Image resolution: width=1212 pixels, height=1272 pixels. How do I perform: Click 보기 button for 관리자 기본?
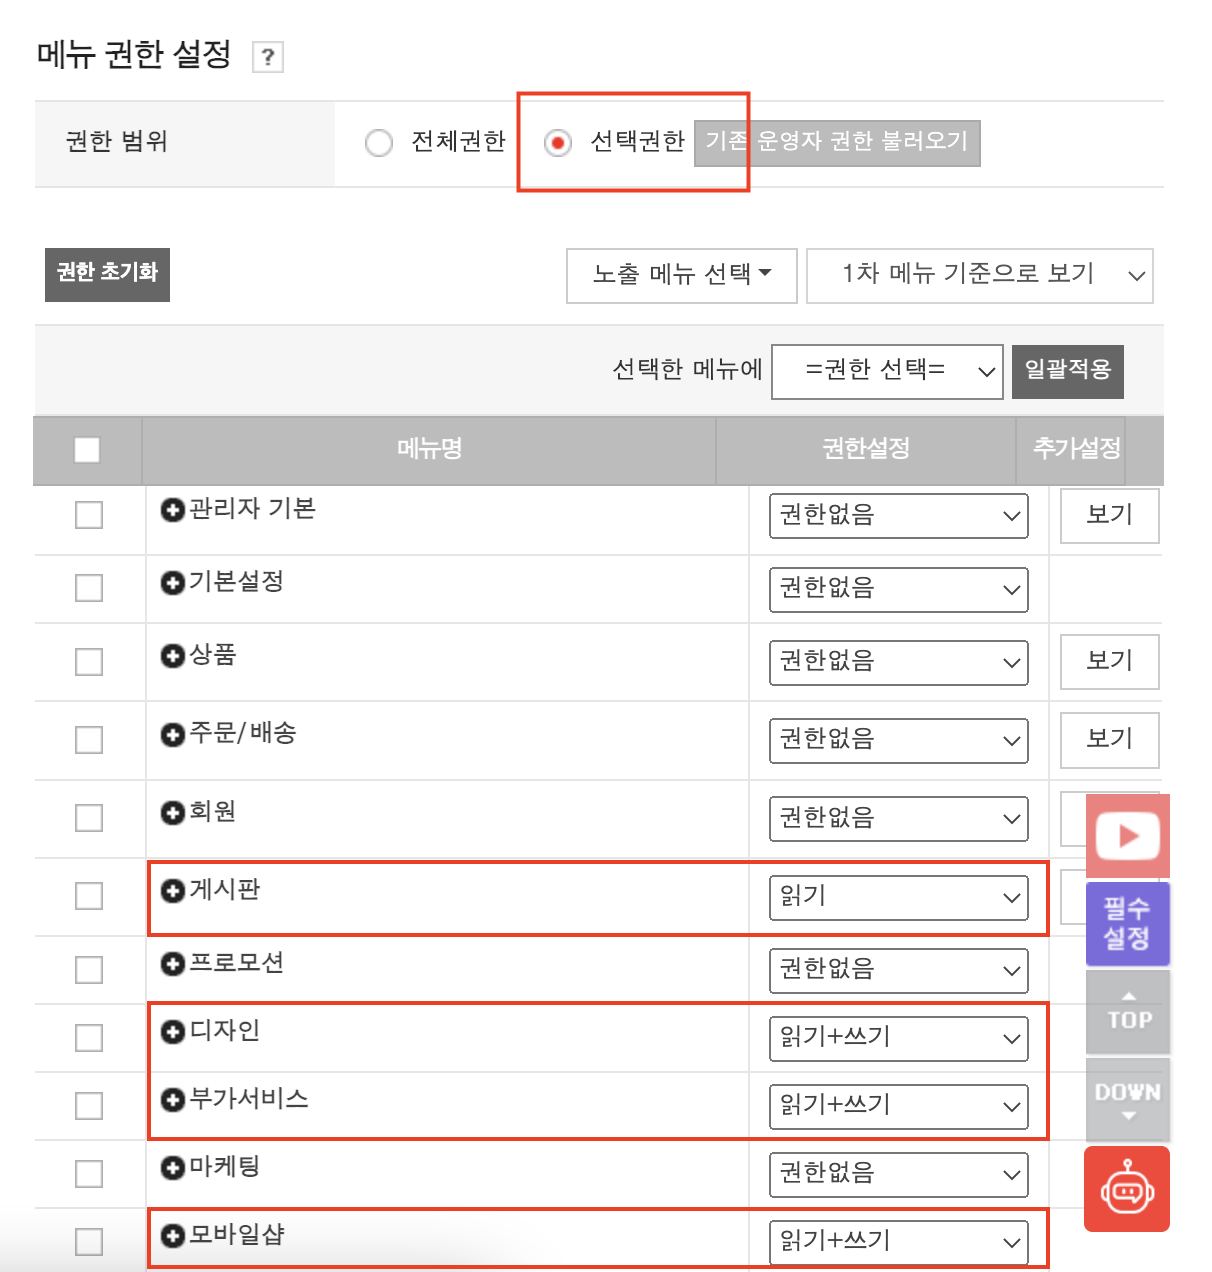point(1109,515)
